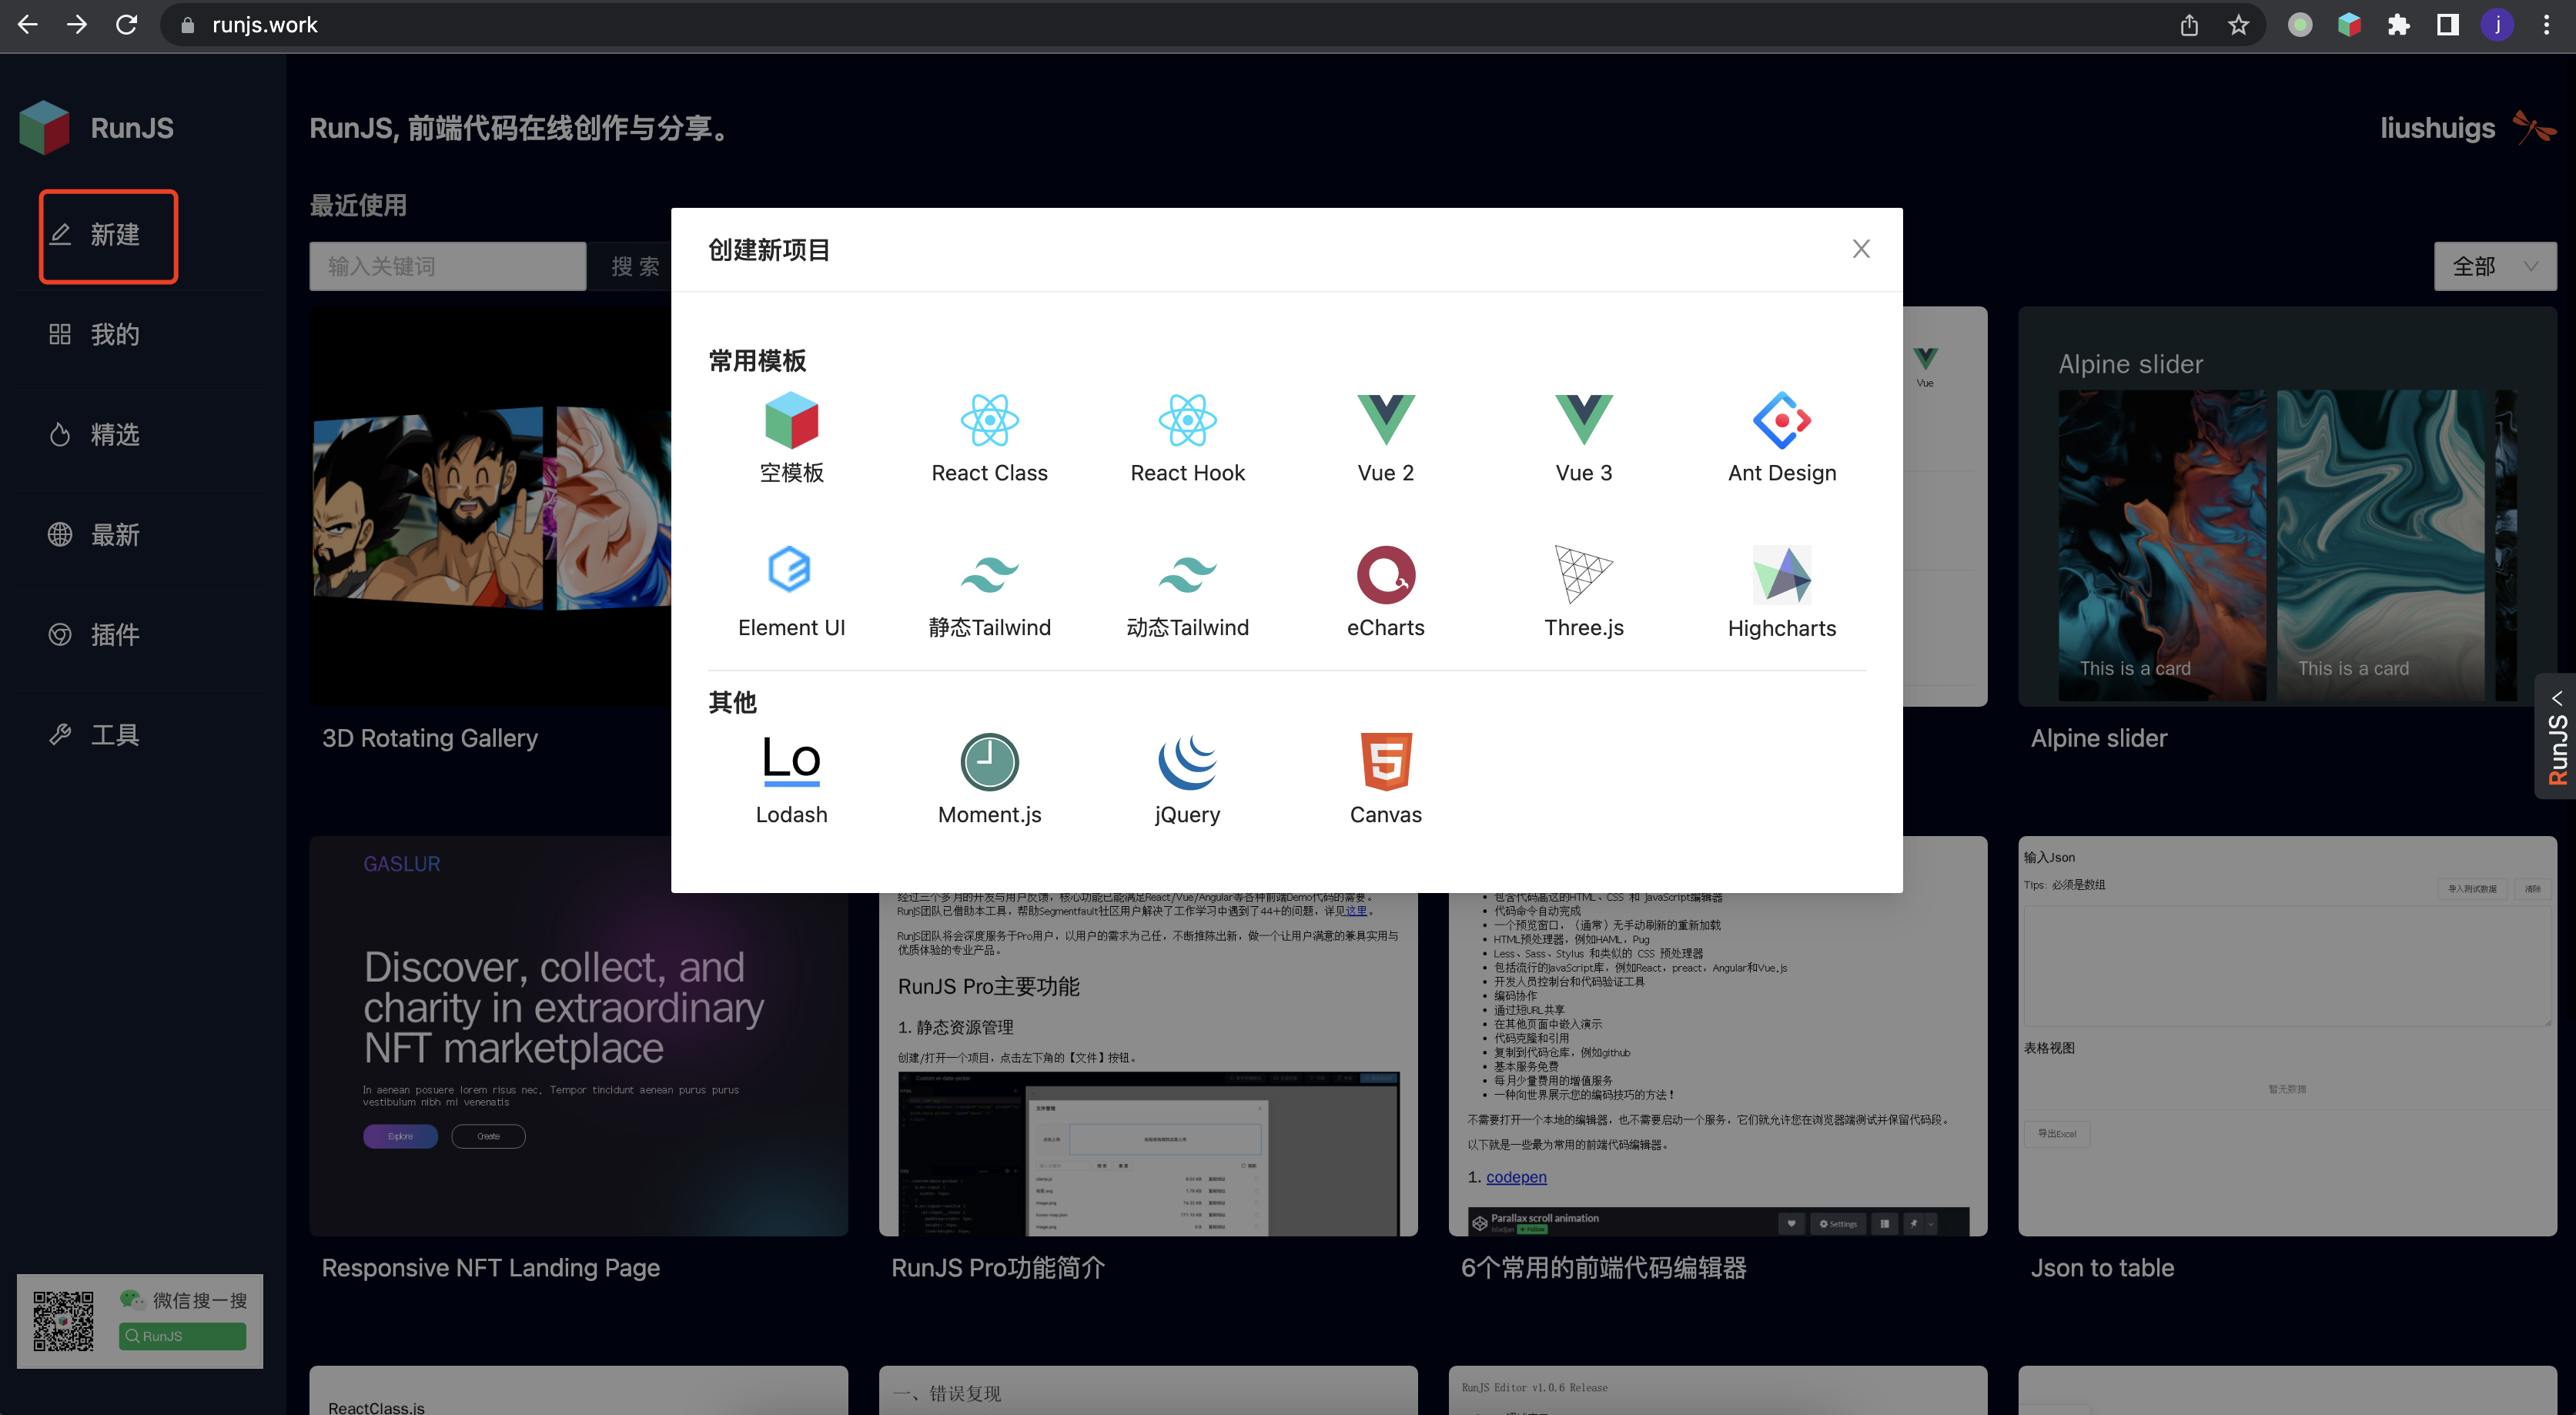This screenshot has width=2576, height=1415.
Task: Click the 6个常用的前端代码编辑器 title
Action: (1603, 1267)
